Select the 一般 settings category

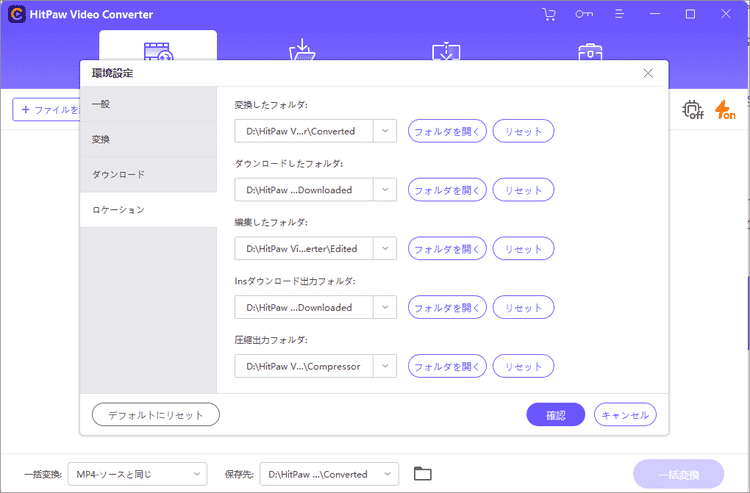[x=149, y=104]
